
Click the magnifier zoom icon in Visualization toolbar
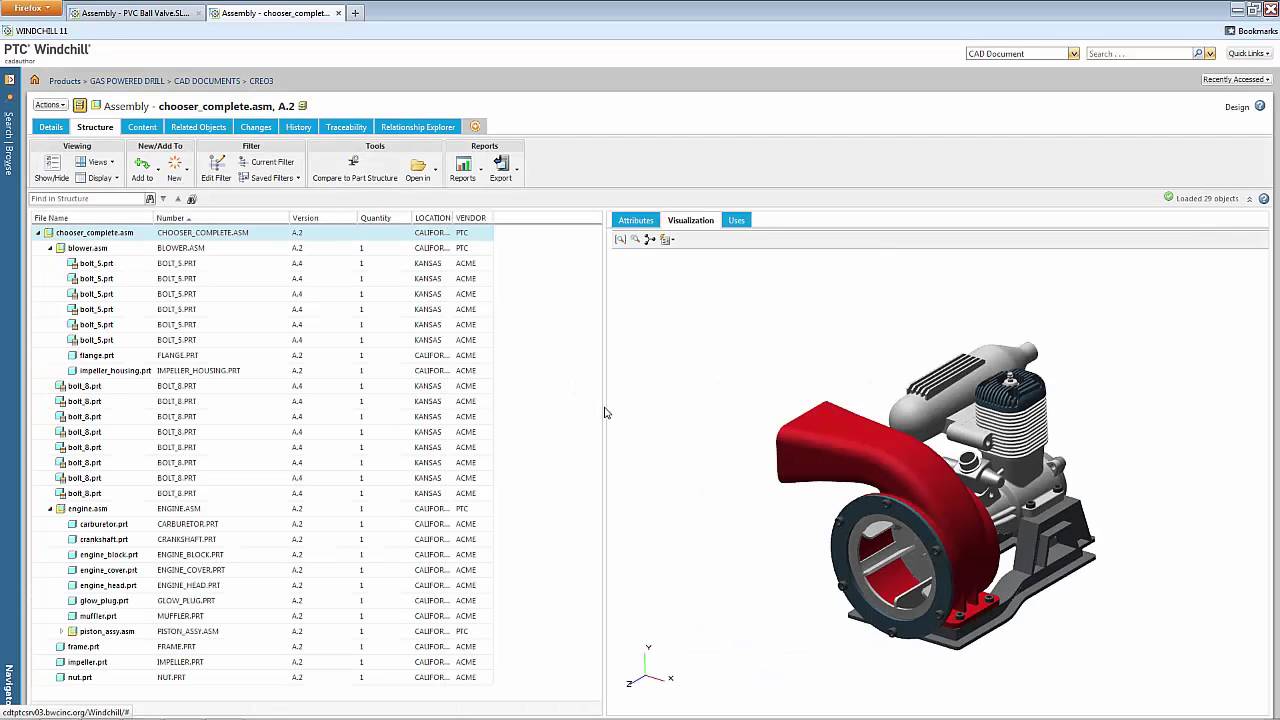pos(635,239)
